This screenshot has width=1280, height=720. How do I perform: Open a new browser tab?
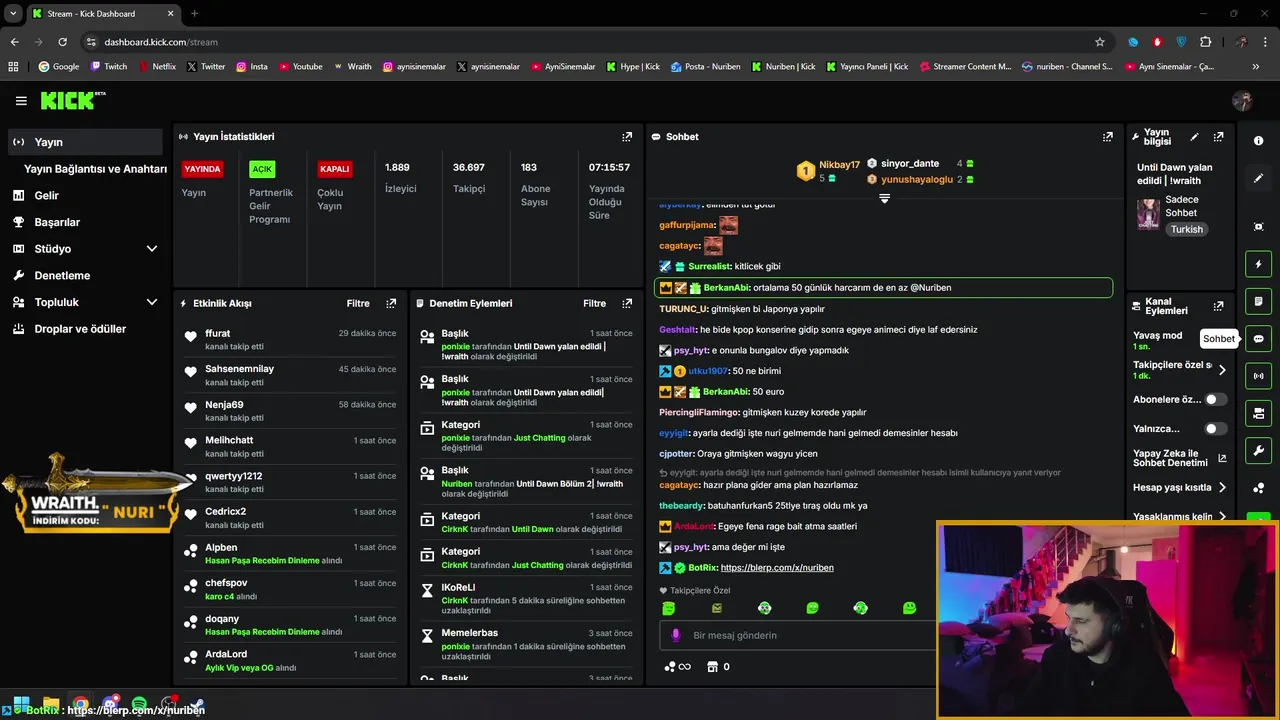point(194,14)
